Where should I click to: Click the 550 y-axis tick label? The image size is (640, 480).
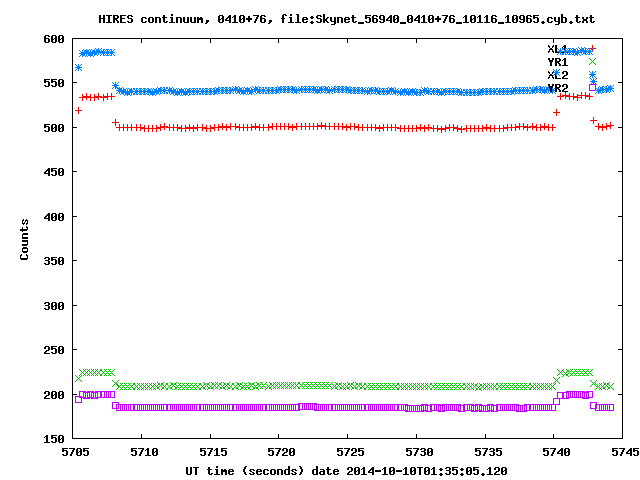(54, 83)
